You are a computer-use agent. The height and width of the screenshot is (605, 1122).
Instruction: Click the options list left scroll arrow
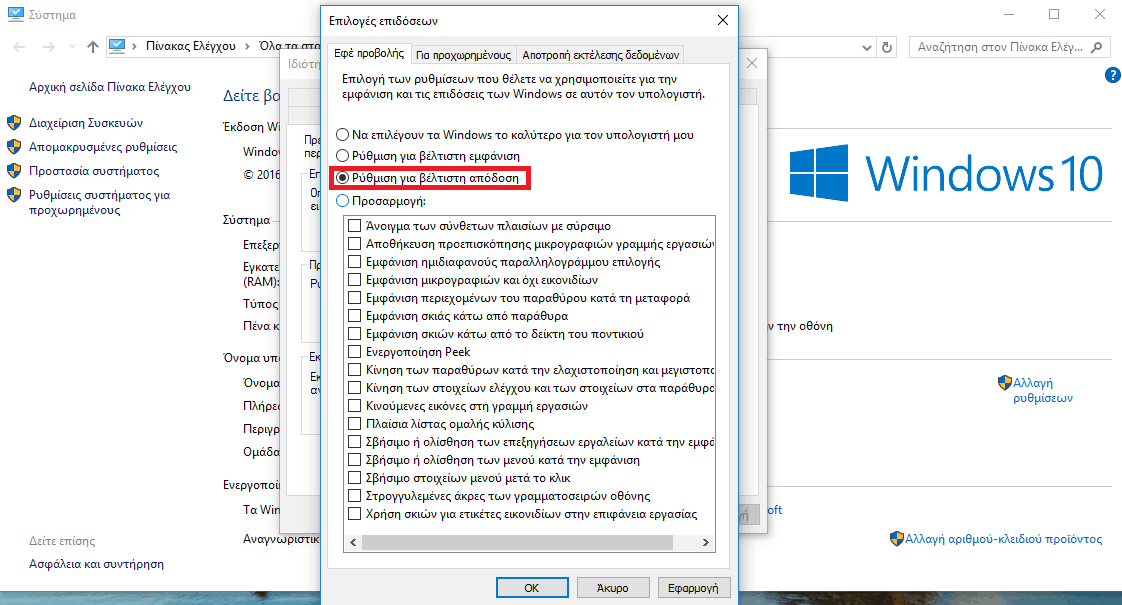click(353, 543)
